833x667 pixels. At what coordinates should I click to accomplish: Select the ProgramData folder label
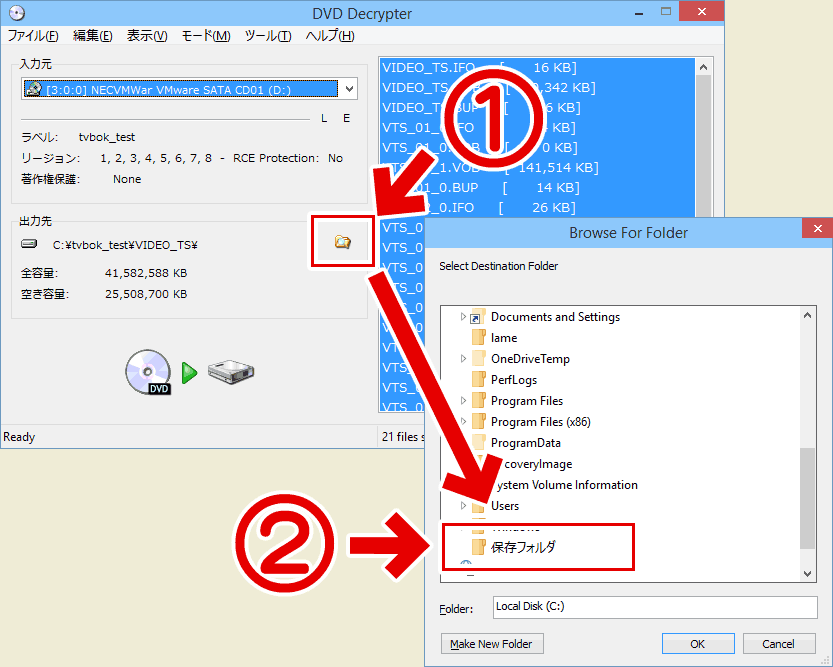point(525,443)
